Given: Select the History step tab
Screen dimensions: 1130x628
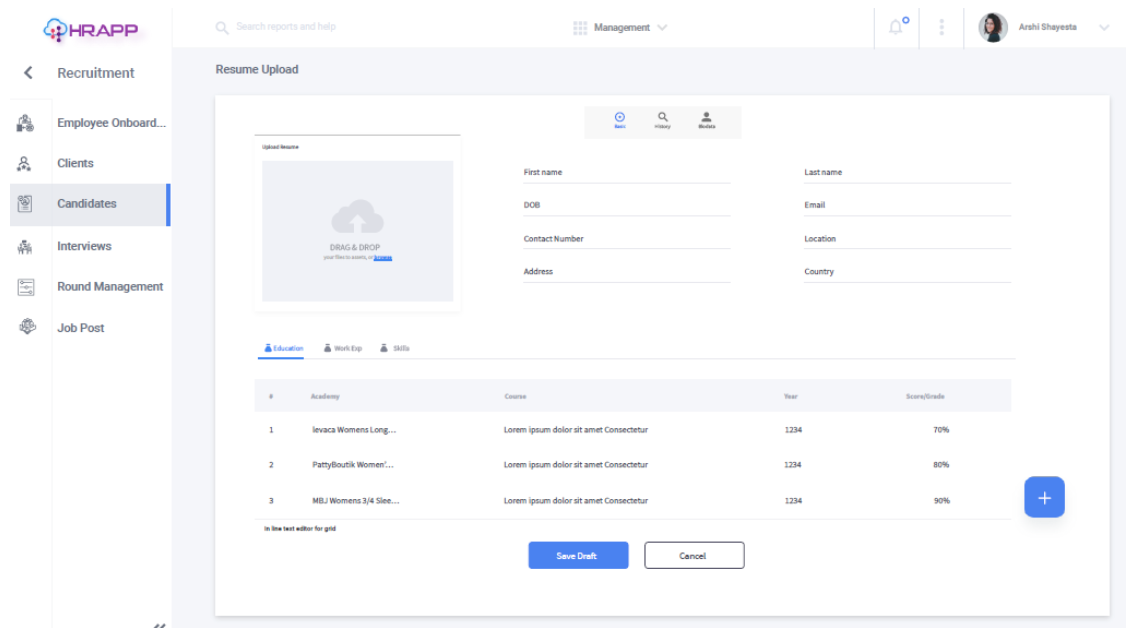Looking at the screenshot, I should (x=662, y=120).
